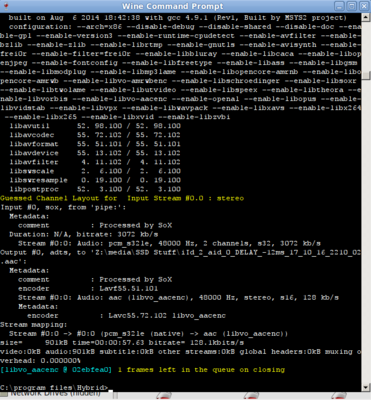Click the Stream #0:0 -> #0:0 mapping line

[x=149, y=333]
